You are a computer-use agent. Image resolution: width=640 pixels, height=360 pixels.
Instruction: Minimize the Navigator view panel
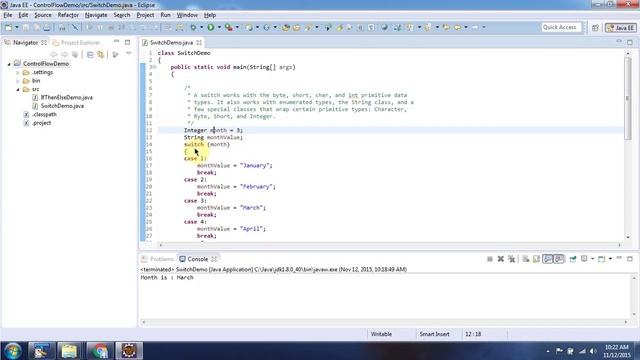coord(117,42)
